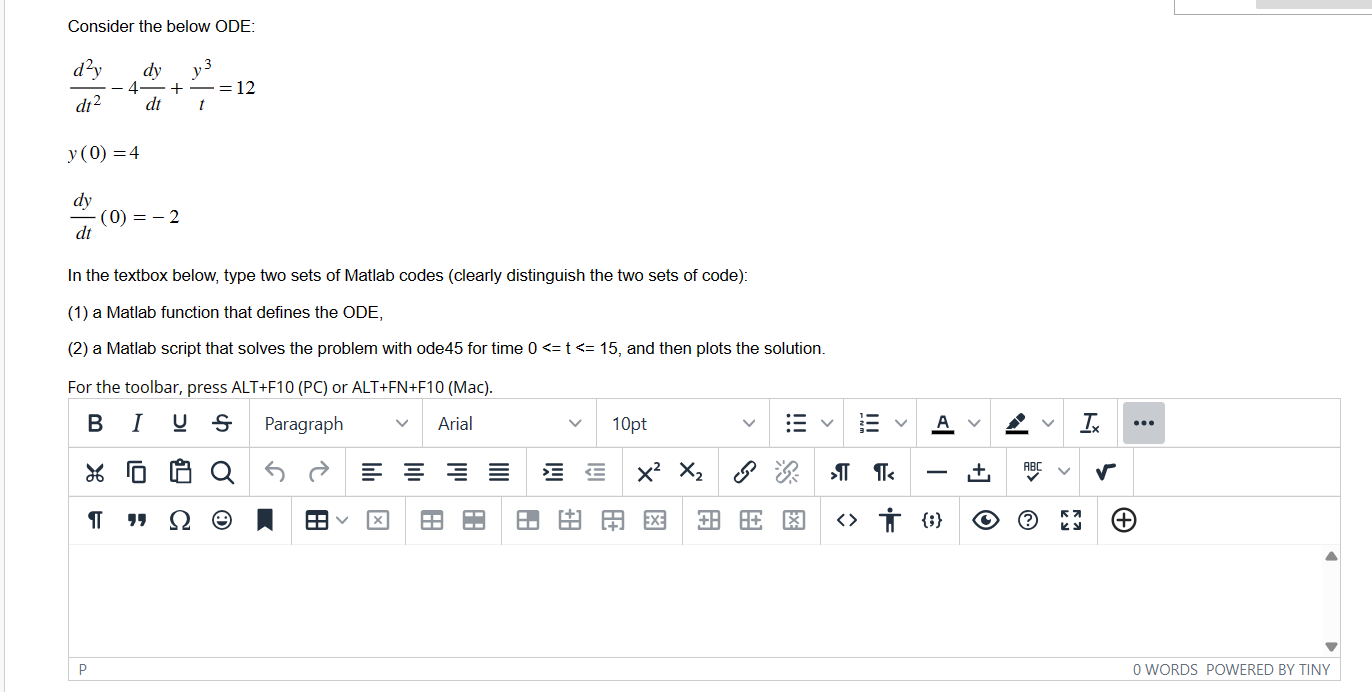Viewport: 1372px width, 692px height.
Task: Center align the text
Action: pyautogui.click(x=415, y=472)
